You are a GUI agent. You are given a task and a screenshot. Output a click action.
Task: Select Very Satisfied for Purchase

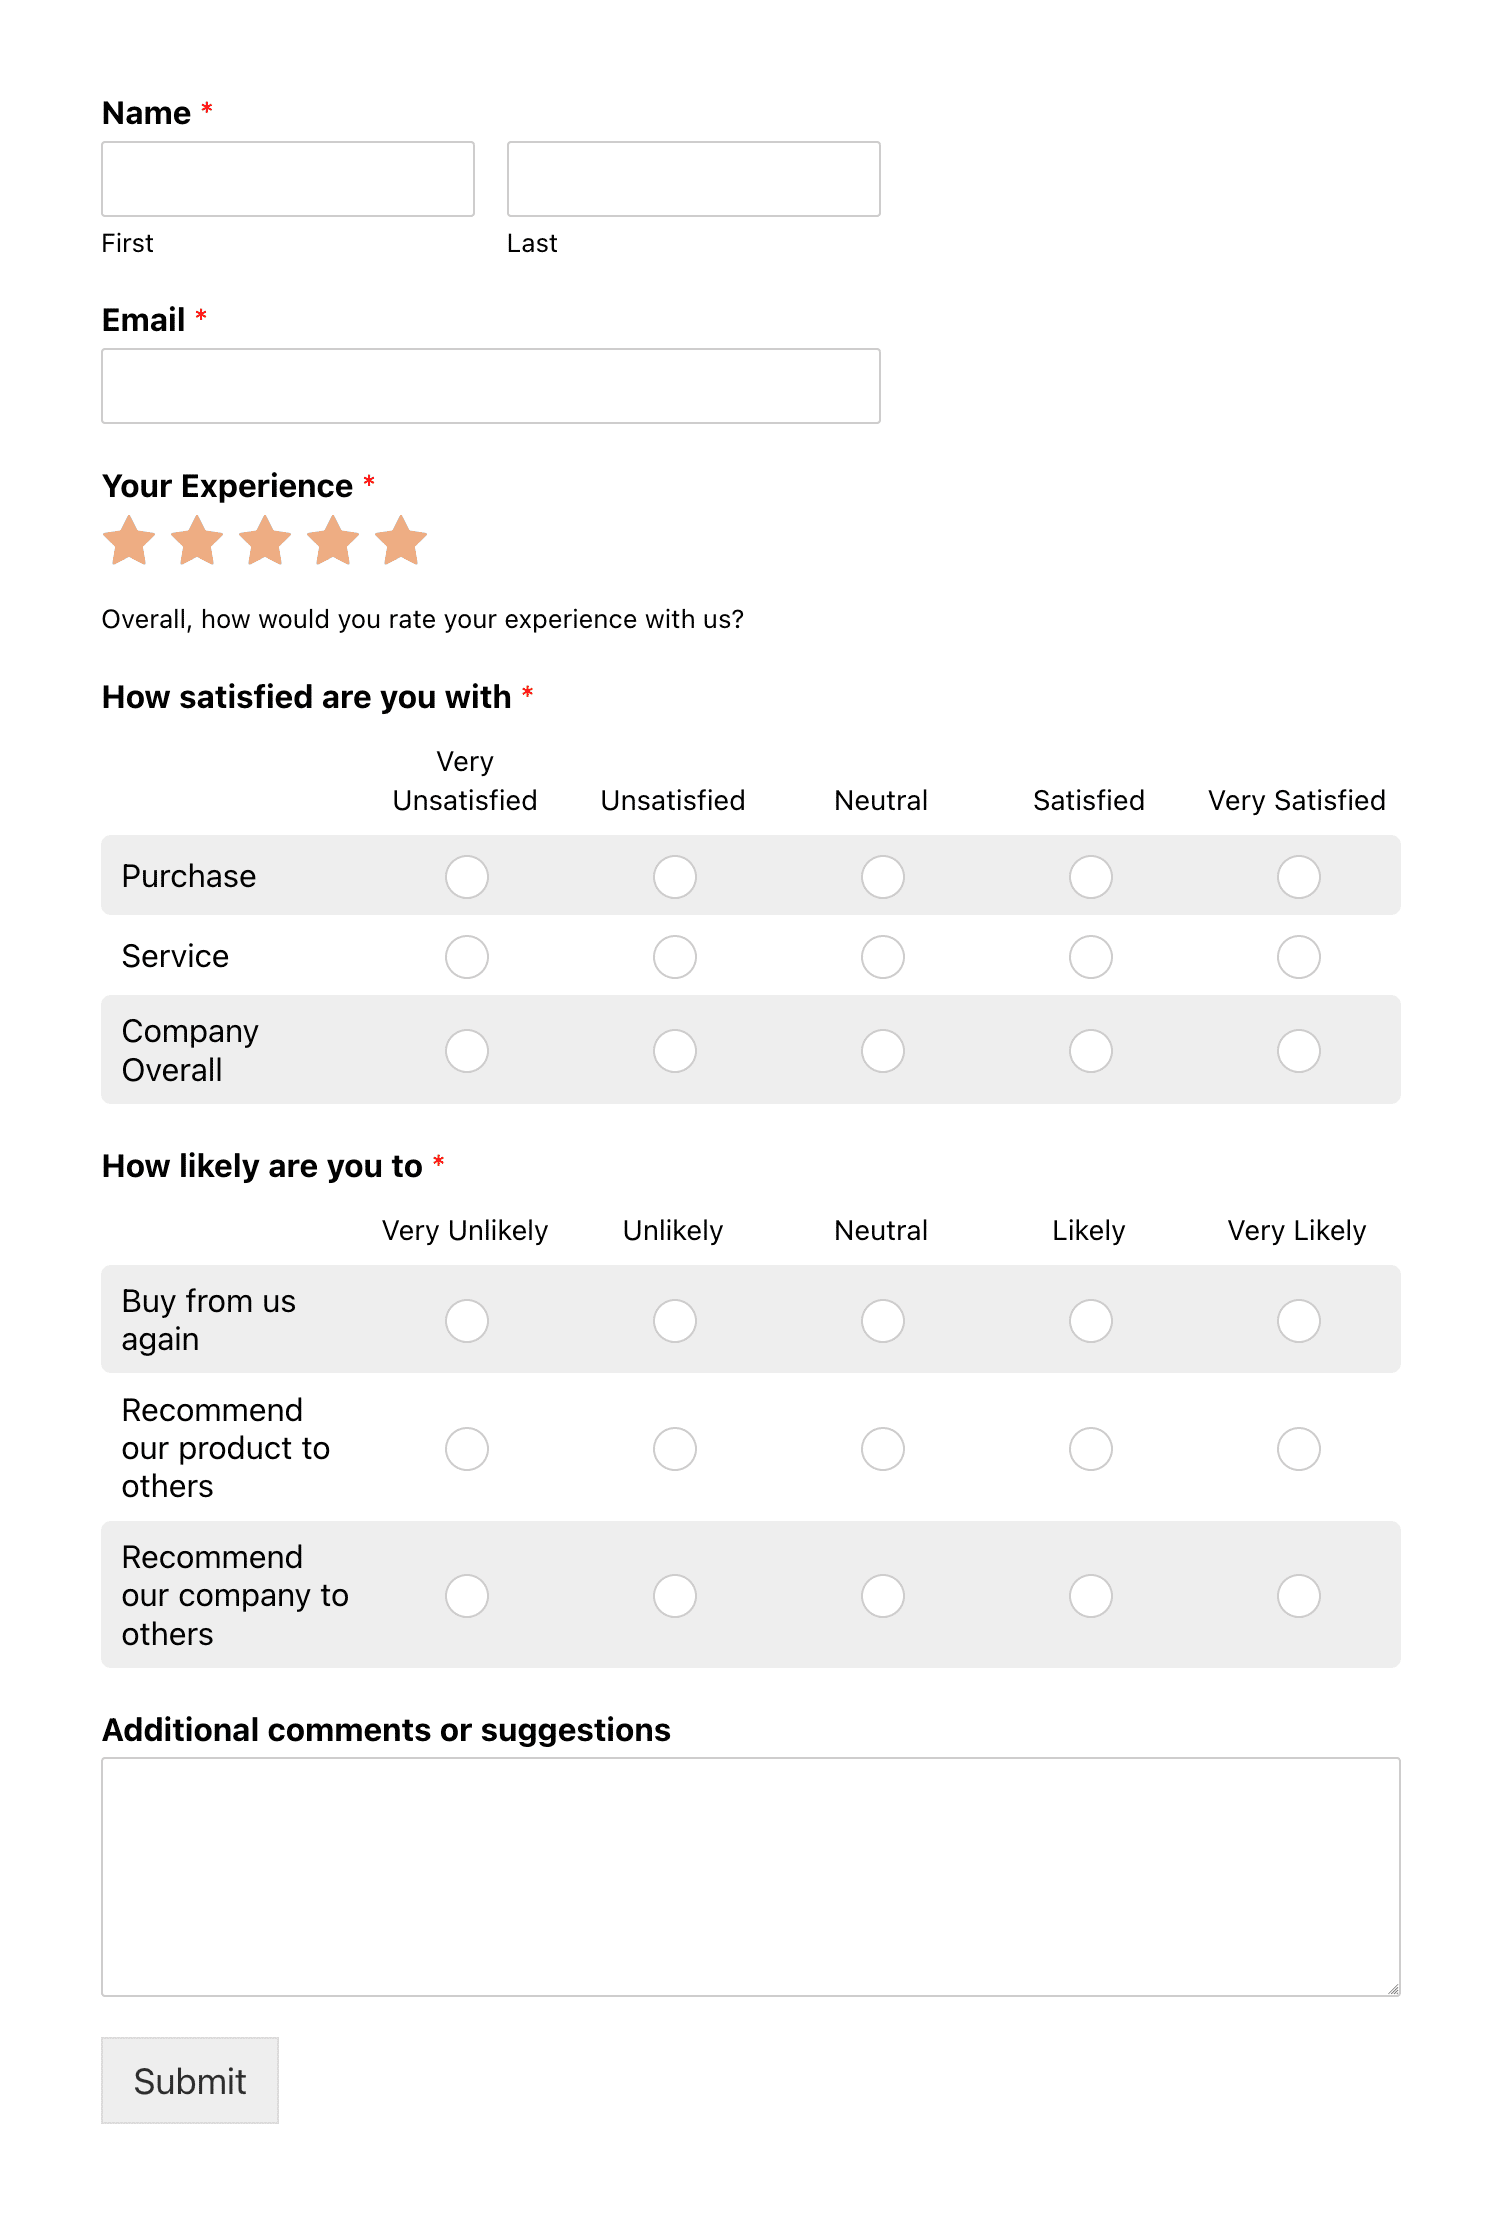pos(1298,877)
